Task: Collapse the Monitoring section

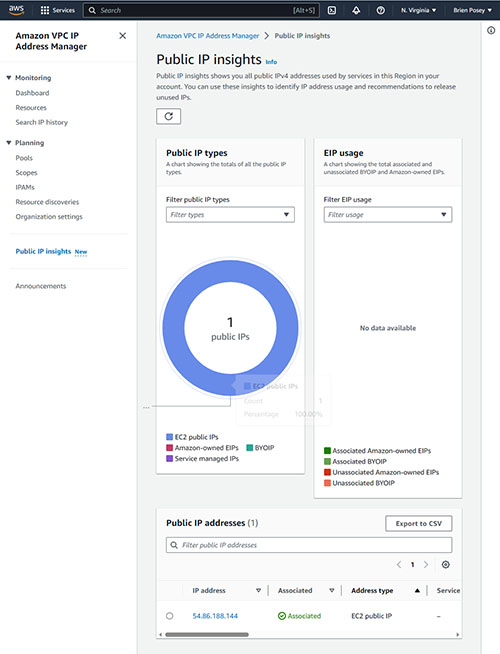Action: click(x=9, y=78)
